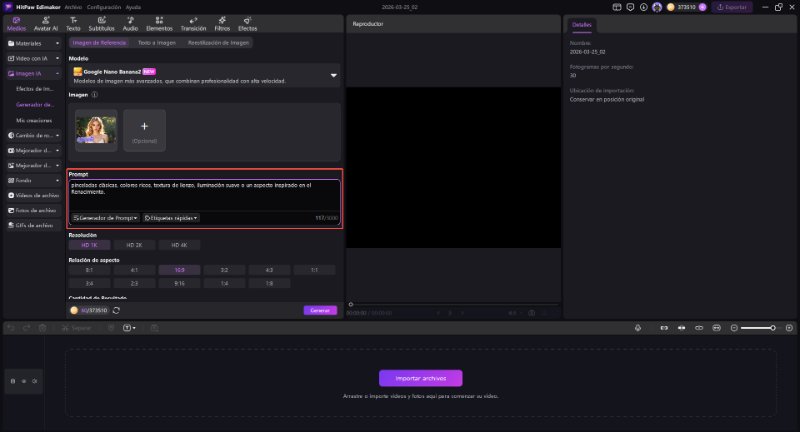The width and height of the screenshot is (800, 432).
Task: Select the 1:1 aspect ratio
Action: (x=314, y=269)
